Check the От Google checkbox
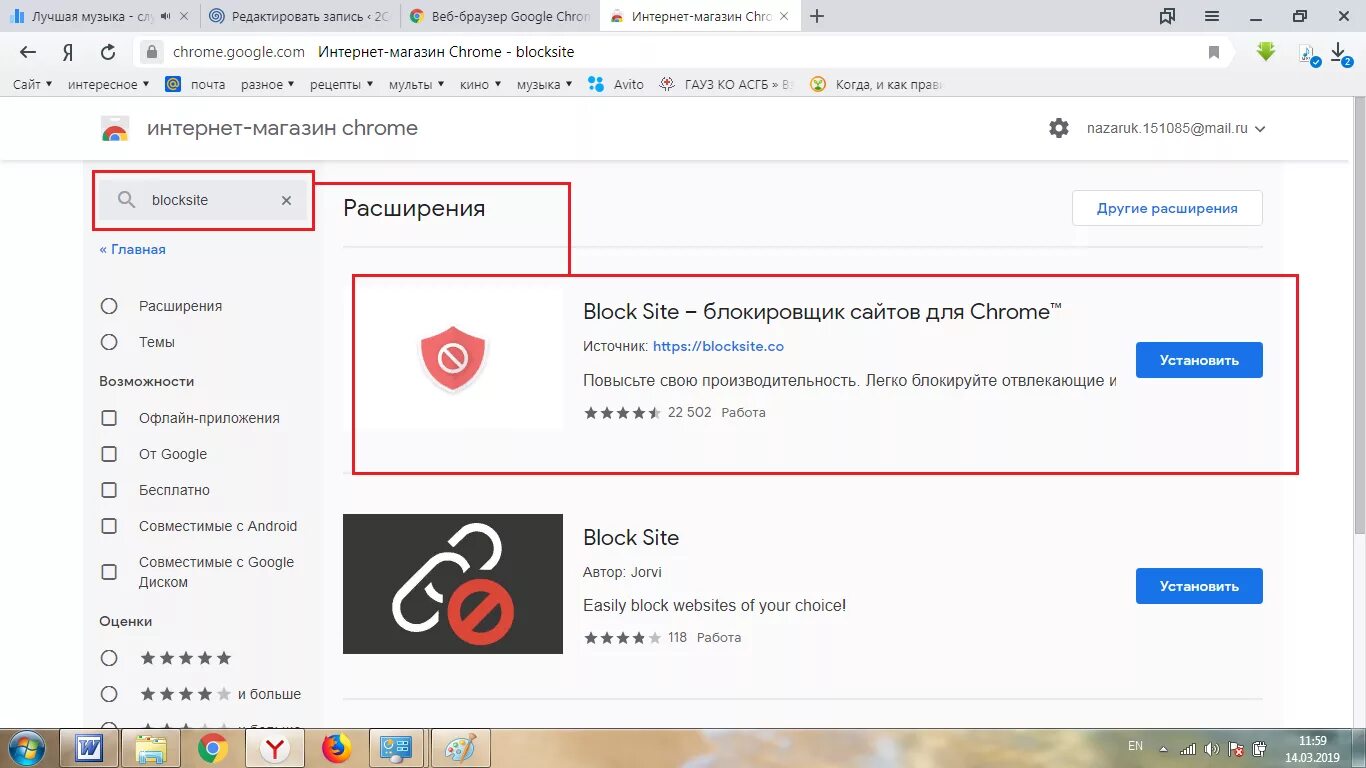The height and width of the screenshot is (768, 1366). [109, 454]
